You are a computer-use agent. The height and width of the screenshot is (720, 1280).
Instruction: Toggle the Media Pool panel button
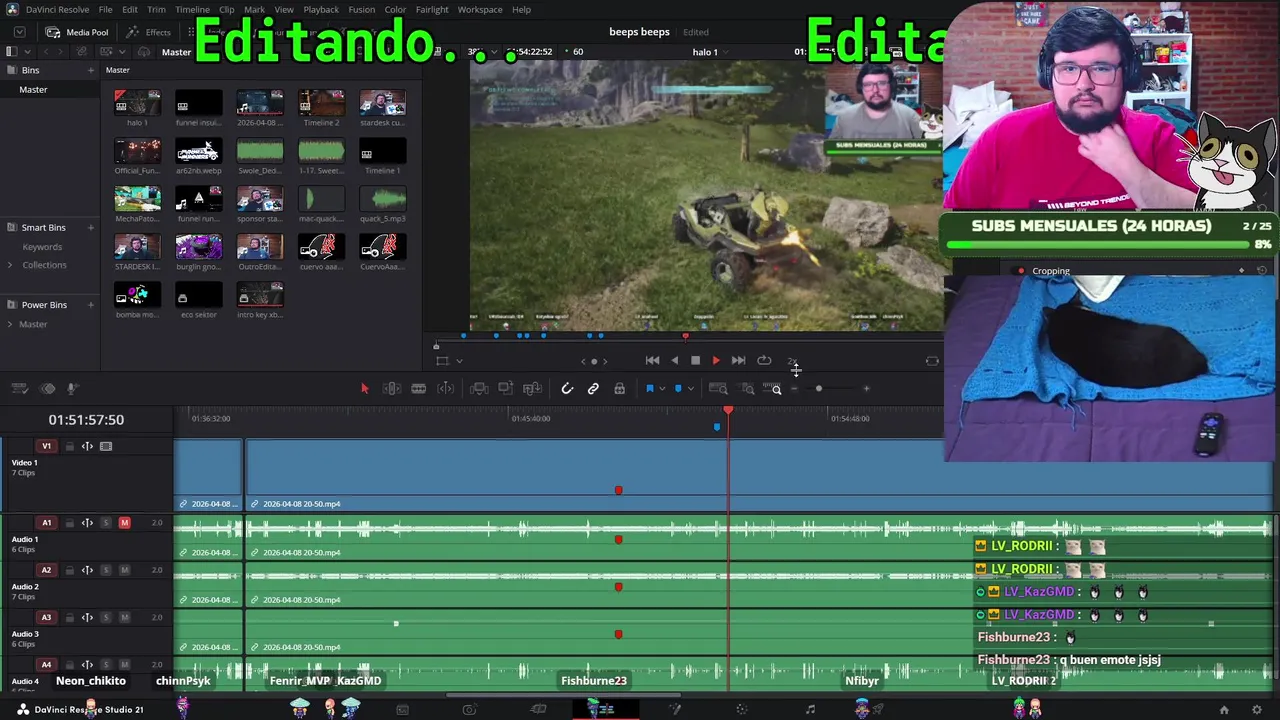click(x=78, y=32)
